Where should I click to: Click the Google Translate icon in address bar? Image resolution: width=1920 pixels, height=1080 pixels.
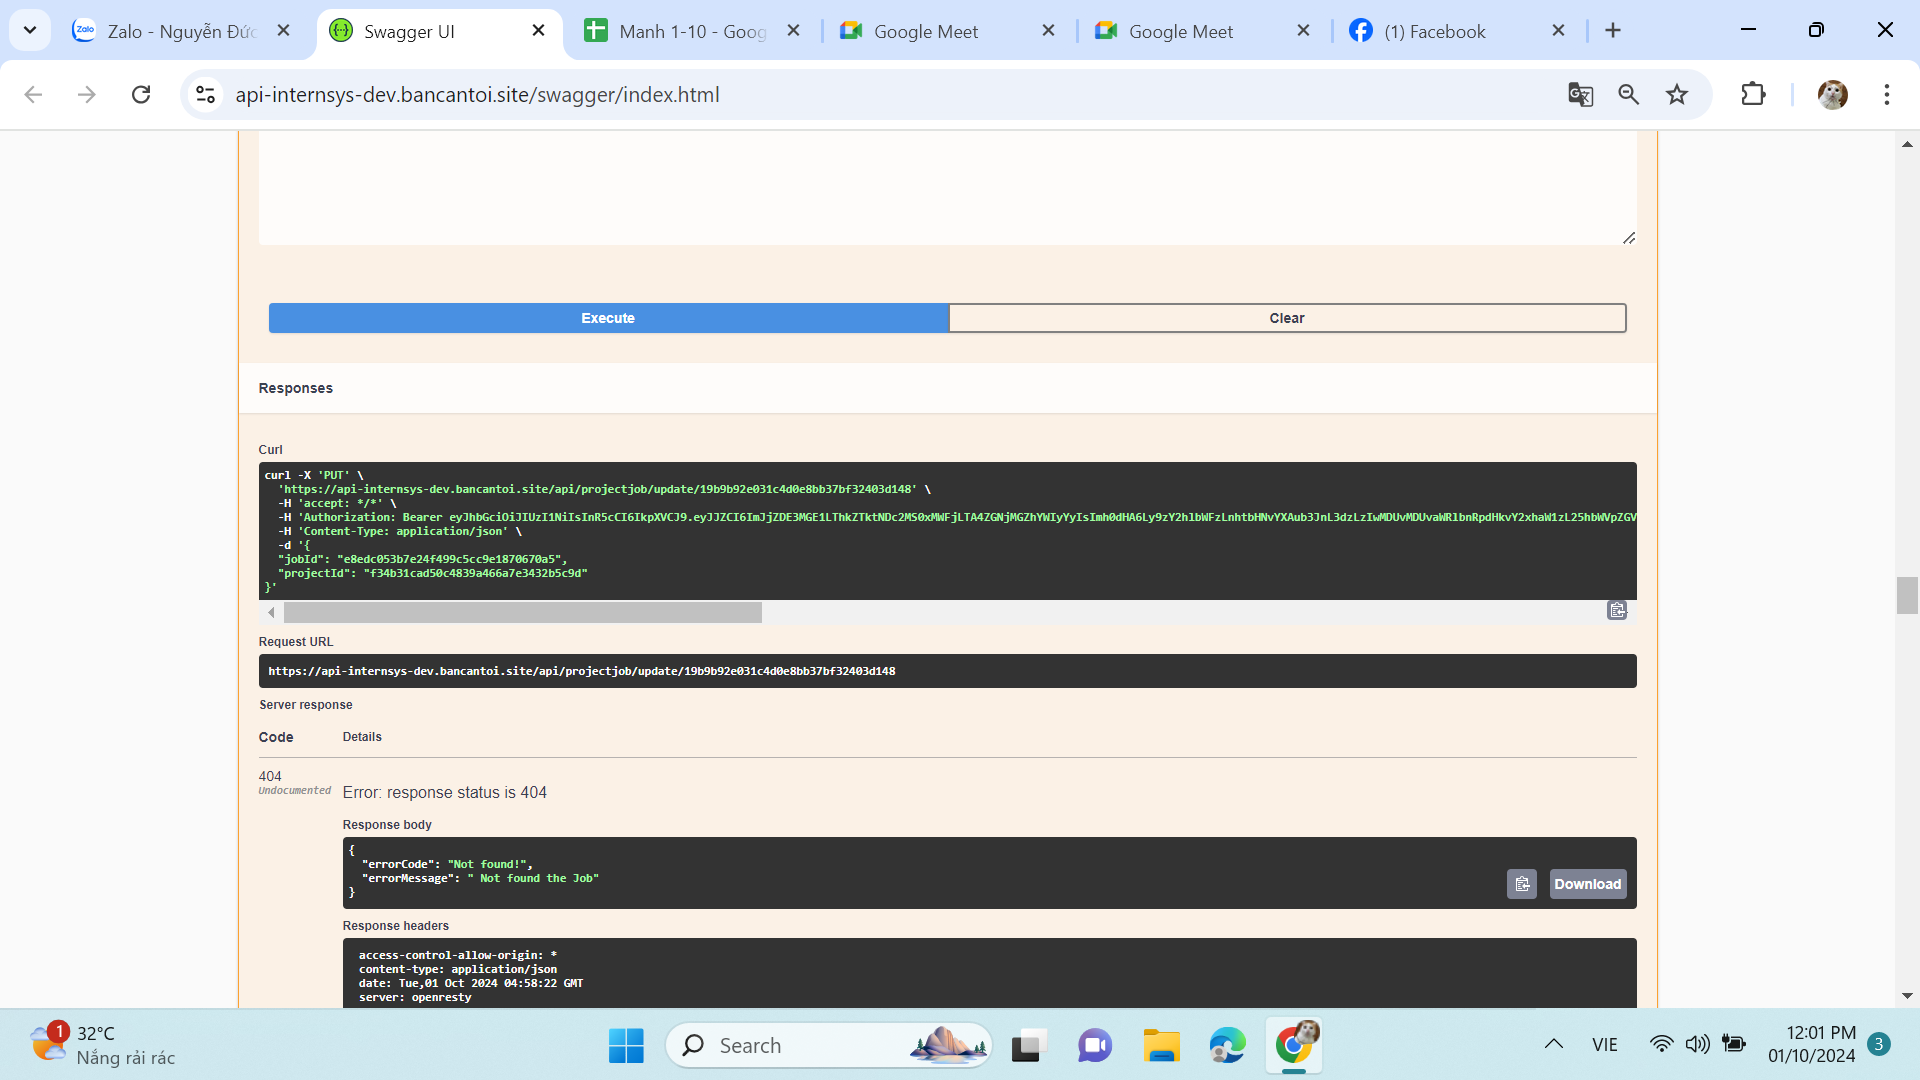point(1580,95)
